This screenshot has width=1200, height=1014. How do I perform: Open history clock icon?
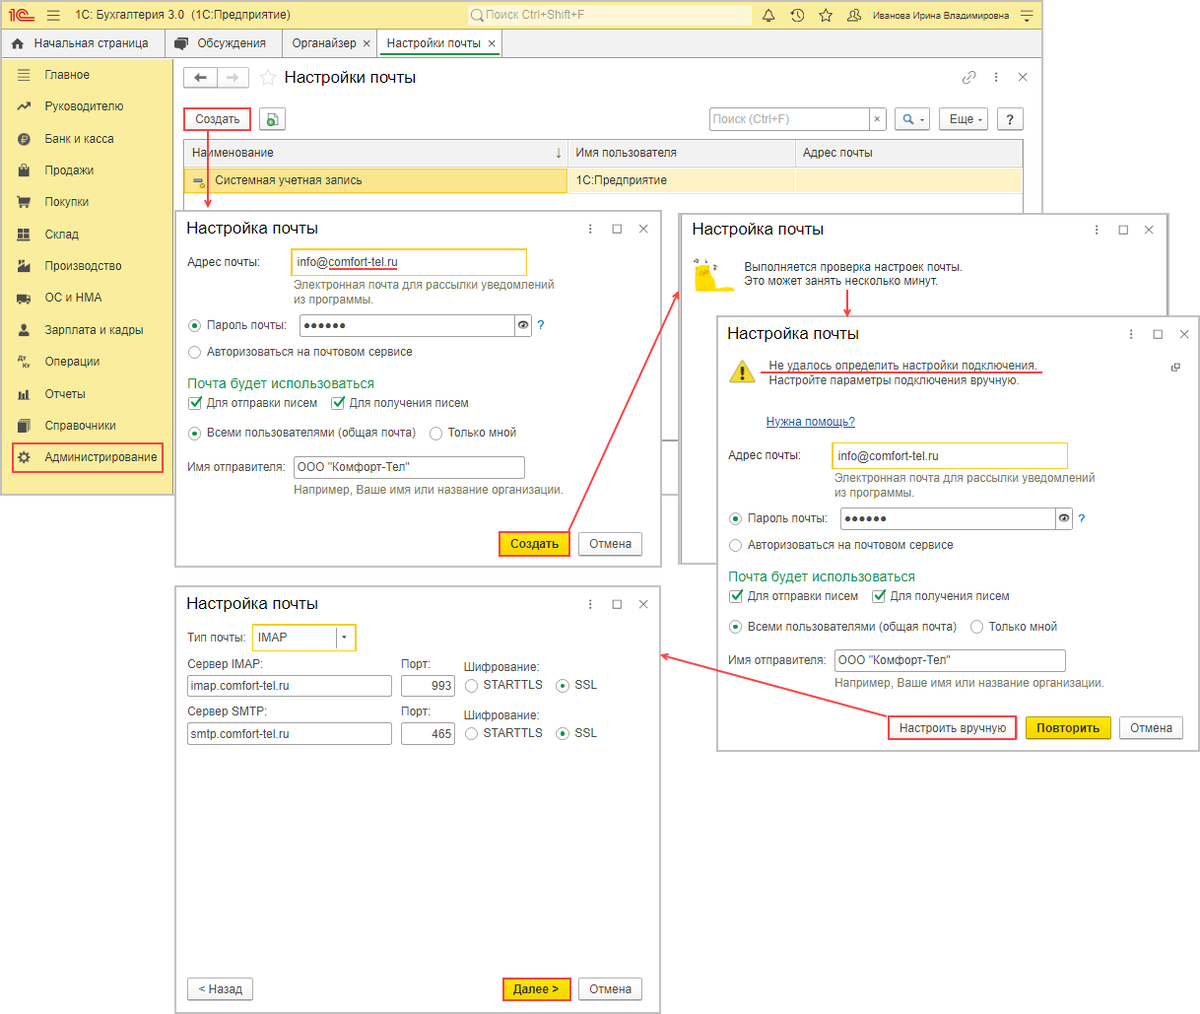tap(797, 16)
